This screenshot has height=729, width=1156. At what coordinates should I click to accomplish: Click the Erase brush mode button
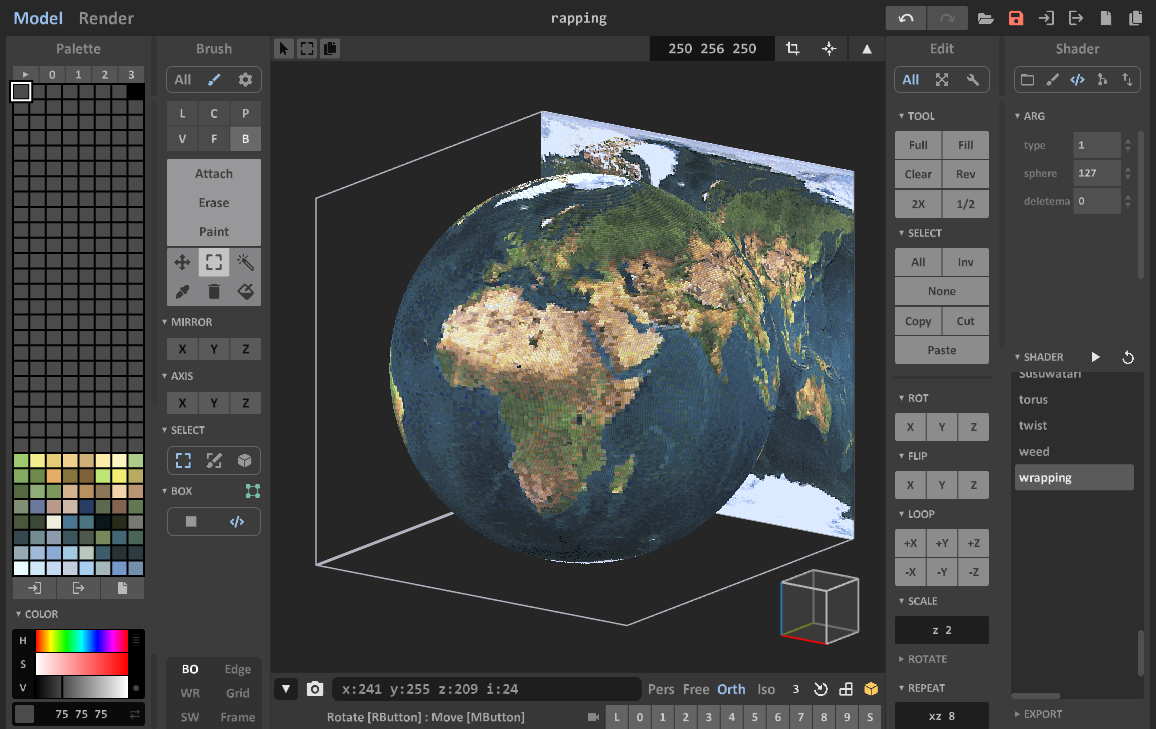[214, 203]
